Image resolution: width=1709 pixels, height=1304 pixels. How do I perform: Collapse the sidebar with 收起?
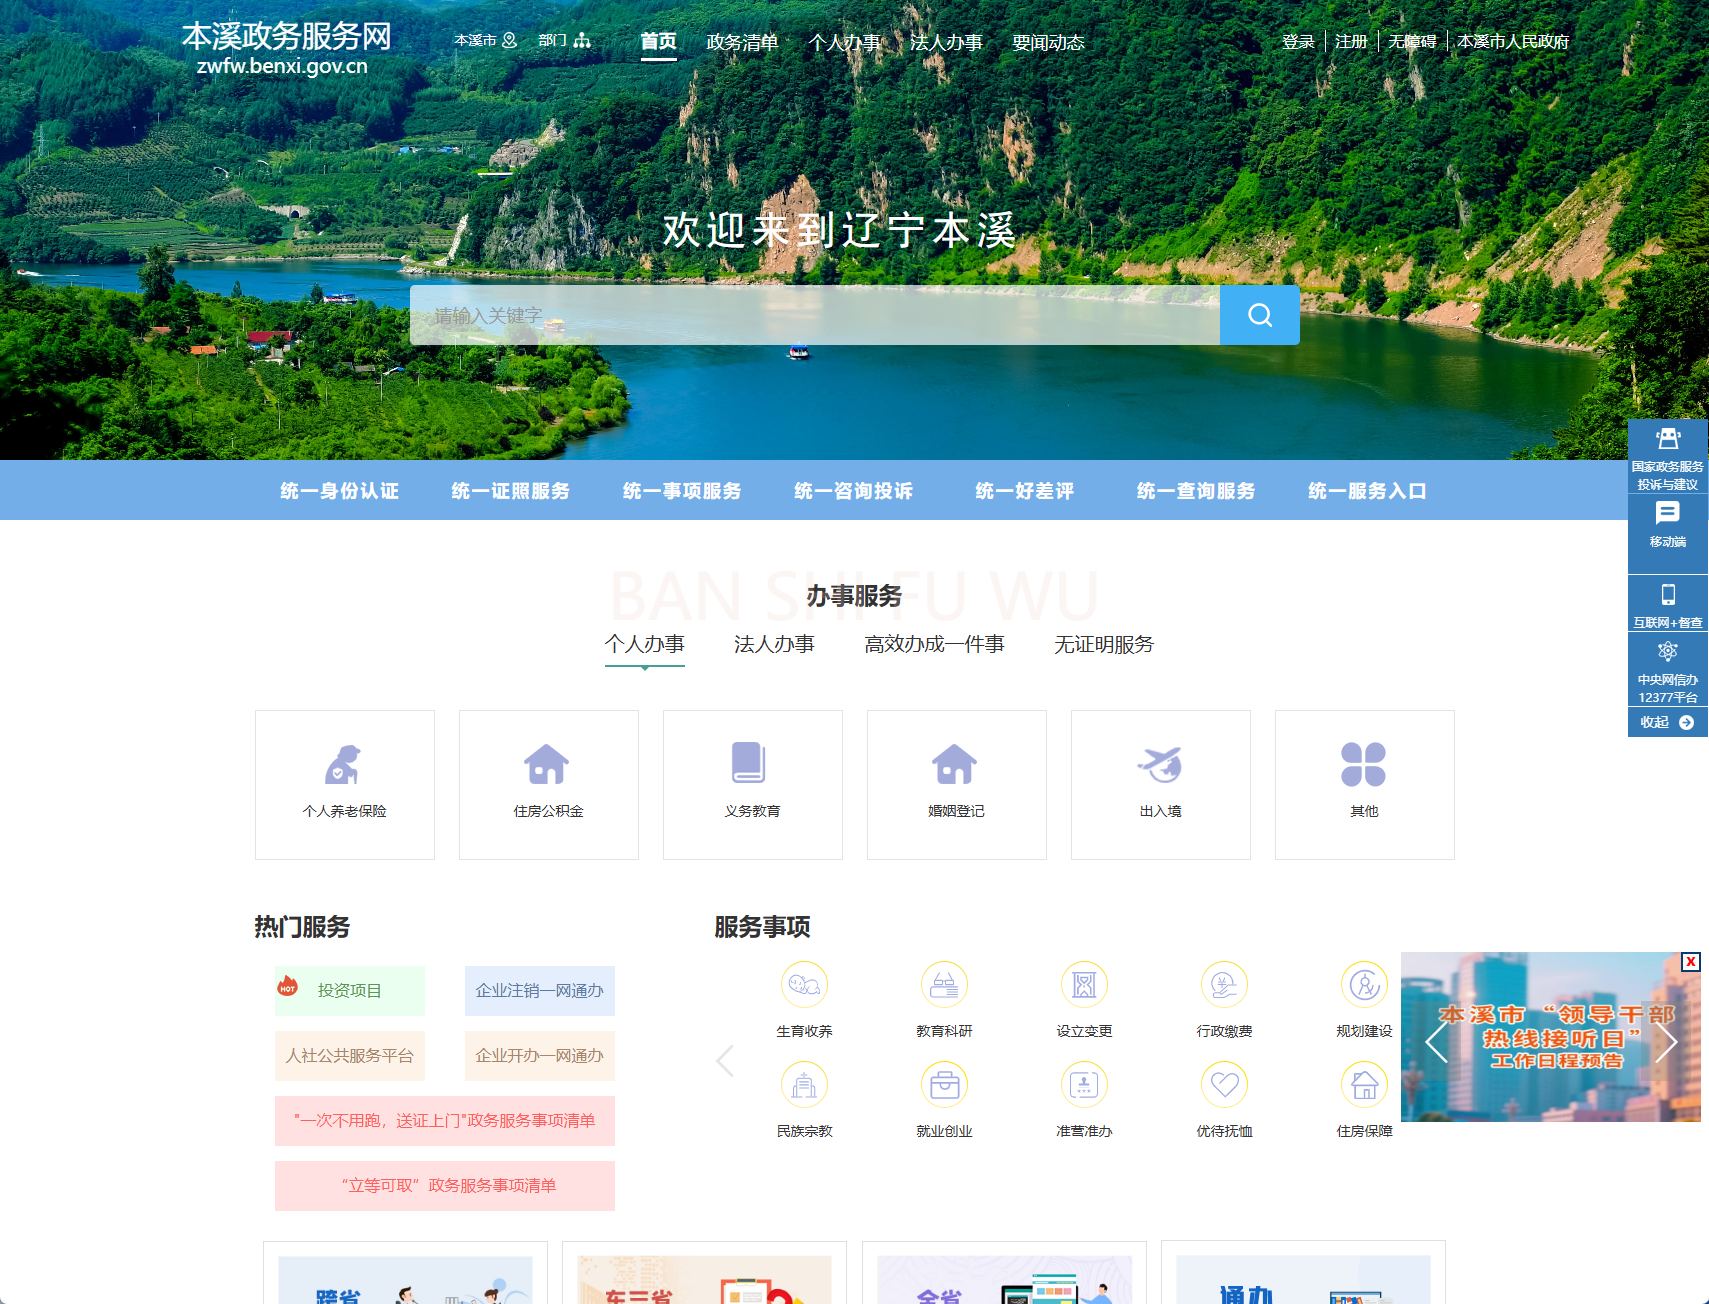point(1666,721)
